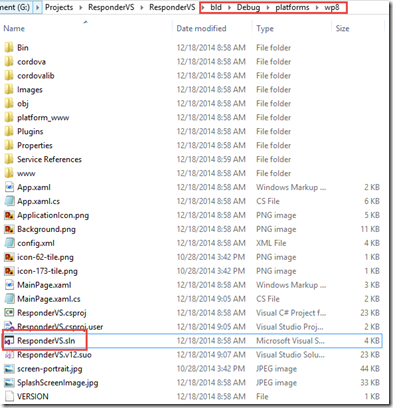Select the cordovalib folder icon
393x408 pixels.
(9, 76)
